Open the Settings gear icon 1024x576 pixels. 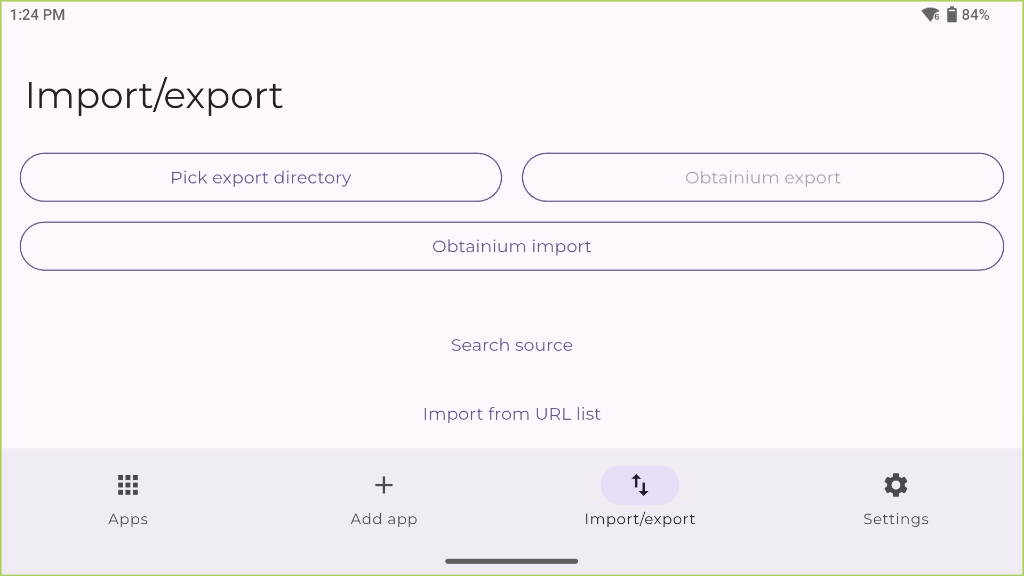[896, 485]
